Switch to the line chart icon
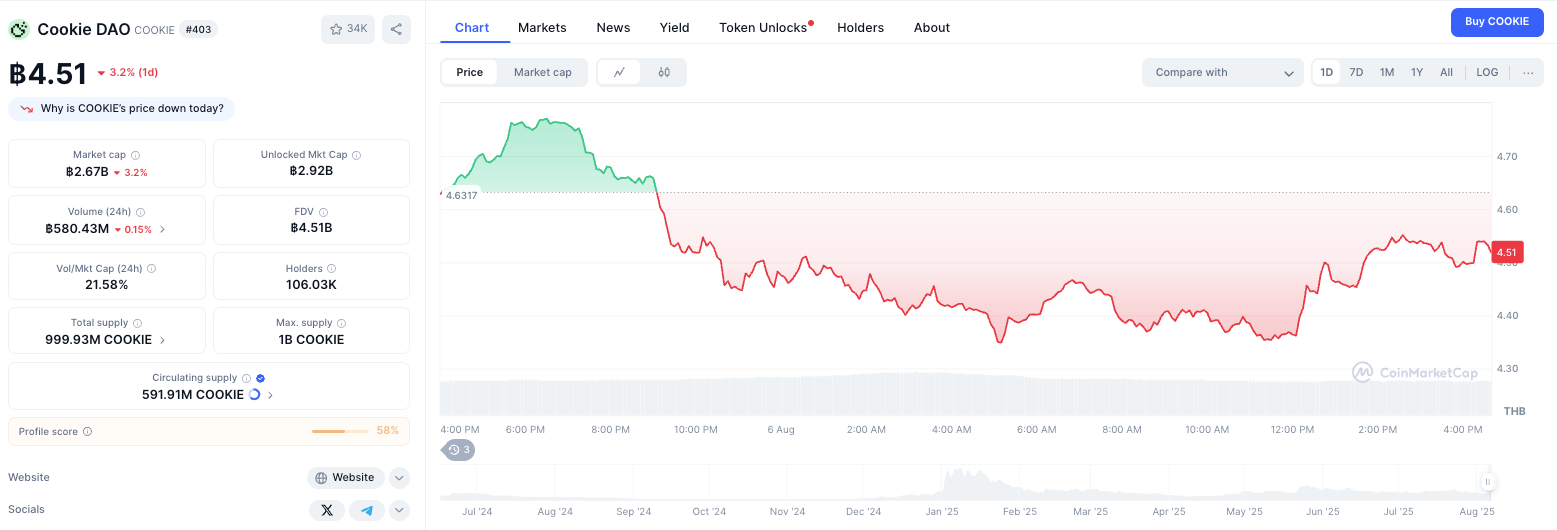Screen dimensions: 1557x530 (x=620, y=72)
